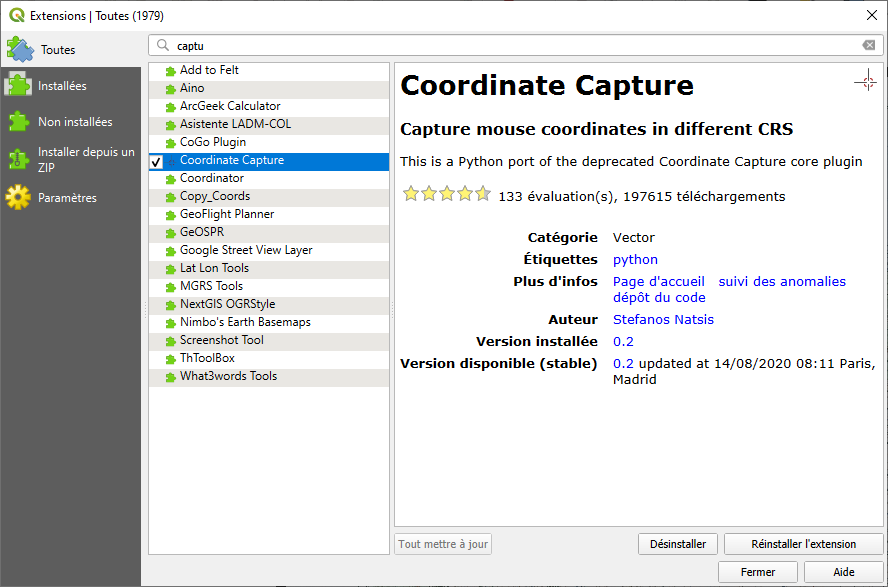Follow the suivi des anomalies link
888x587 pixels.
click(782, 282)
